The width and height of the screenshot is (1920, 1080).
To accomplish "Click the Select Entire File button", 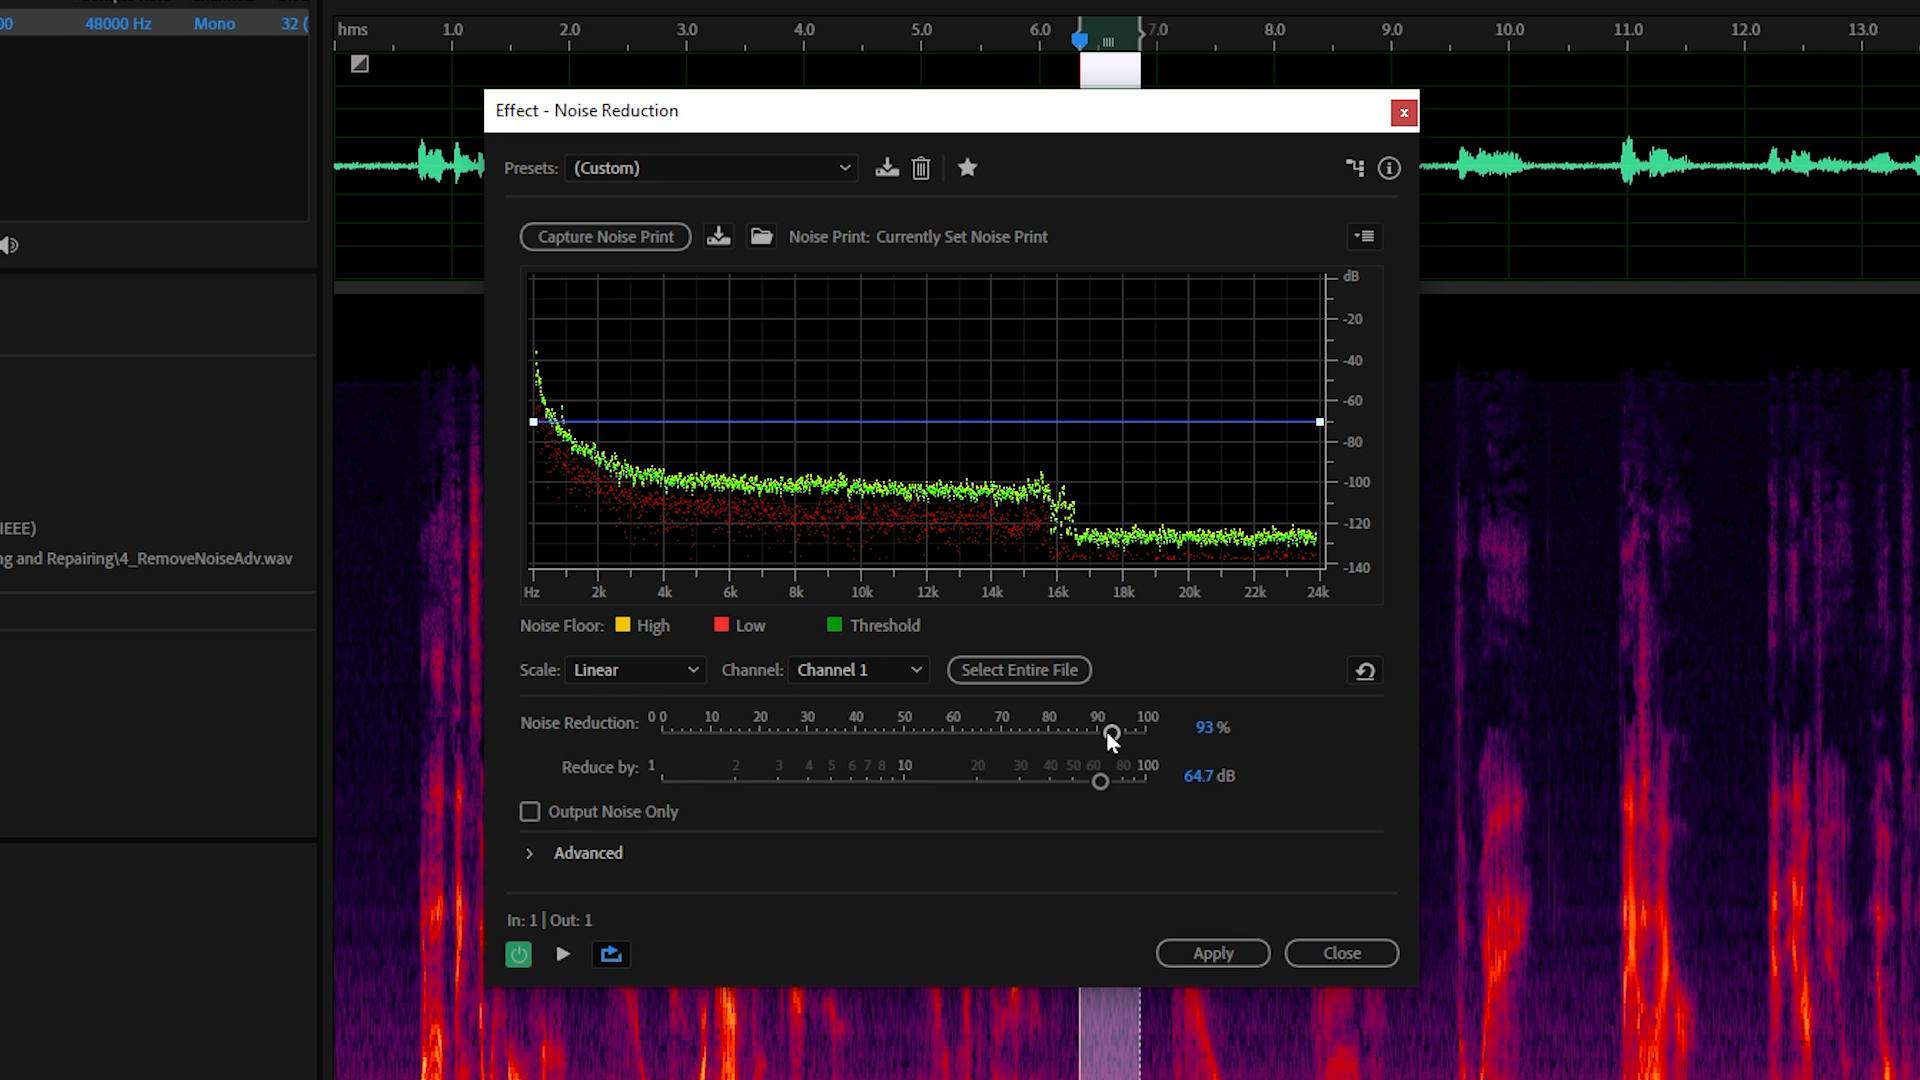I will [1019, 670].
